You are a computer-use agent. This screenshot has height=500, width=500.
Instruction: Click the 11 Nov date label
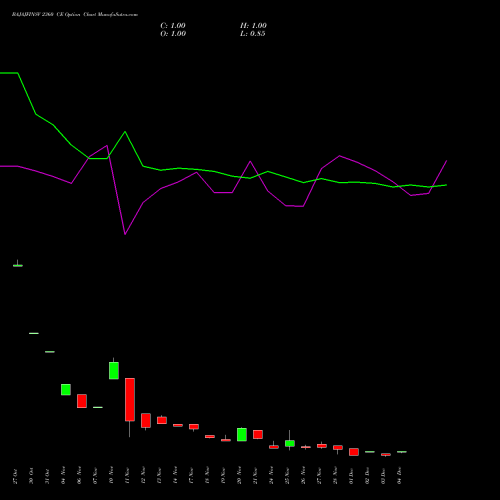coord(127,476)
